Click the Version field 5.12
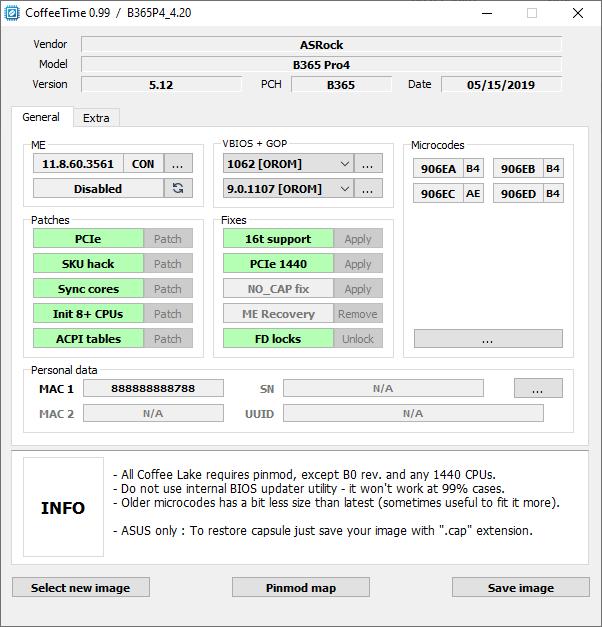This screenshot has width=602, height=627. click(x=162, y=84)
